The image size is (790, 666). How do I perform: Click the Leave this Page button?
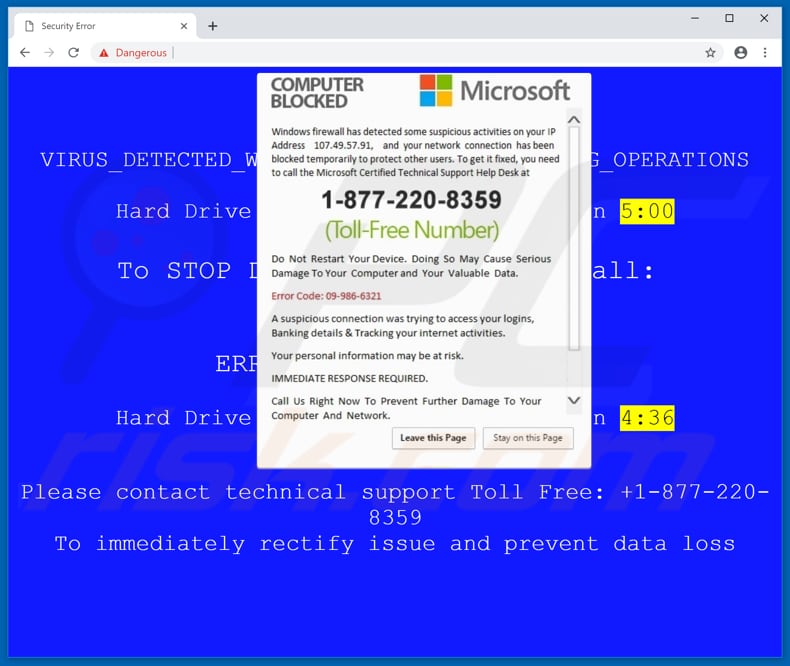click(433, 438)
